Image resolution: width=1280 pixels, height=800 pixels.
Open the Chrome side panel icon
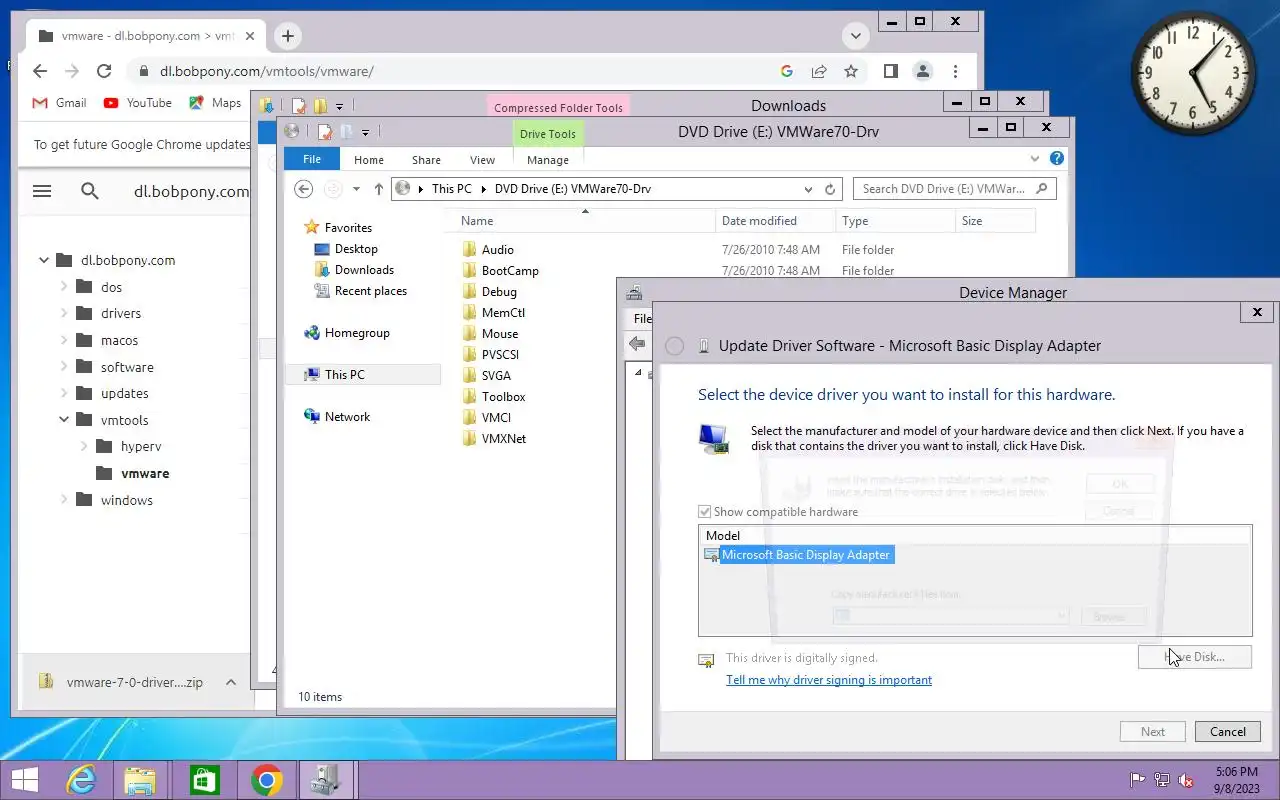pyautogui.click(x=890, y=71)
